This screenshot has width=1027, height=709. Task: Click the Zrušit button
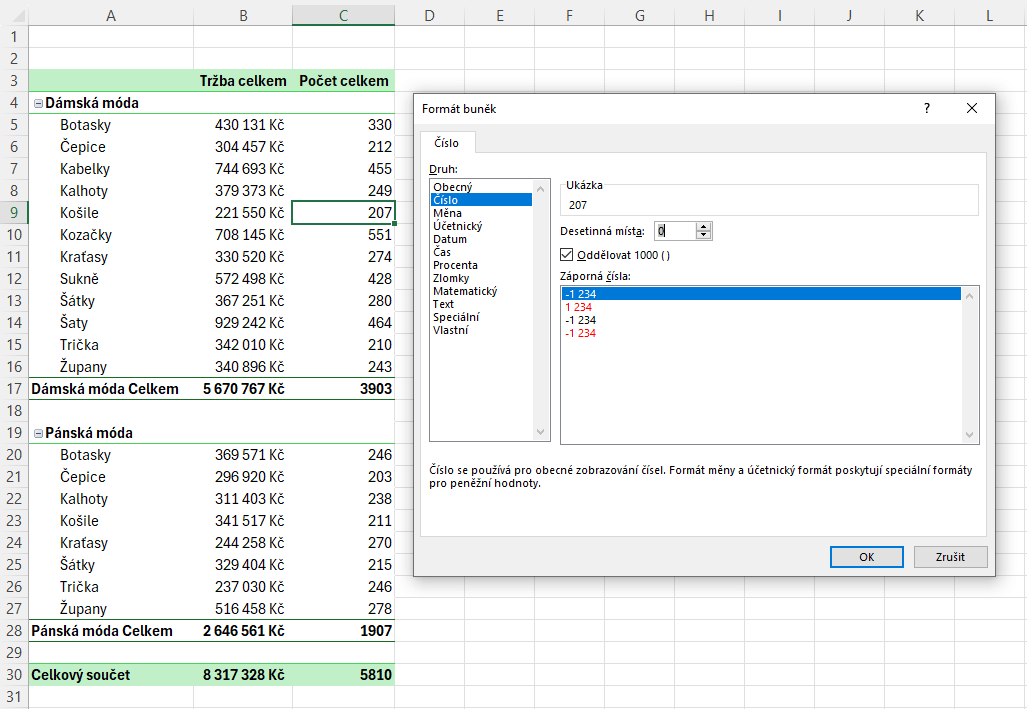(x=949, y=557)
